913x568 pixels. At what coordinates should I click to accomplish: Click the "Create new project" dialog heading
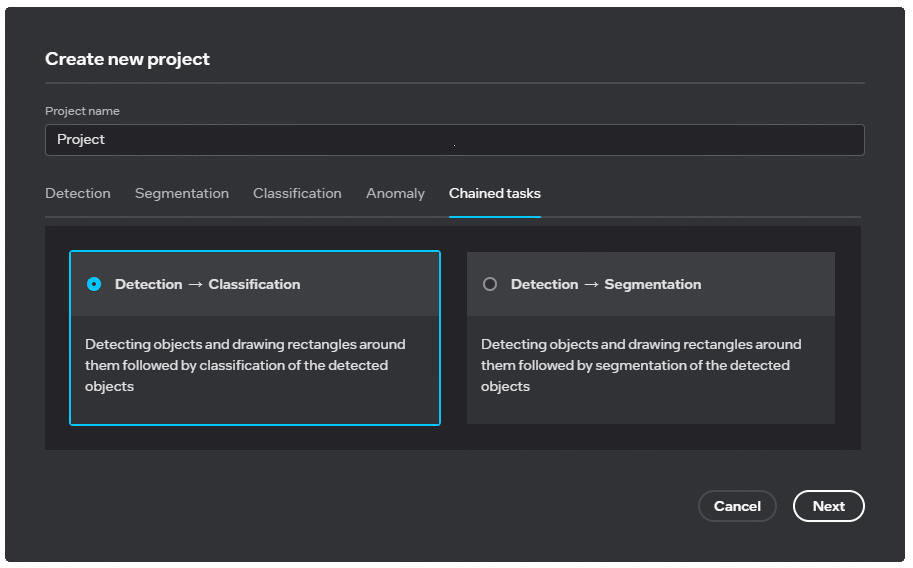(x=127, y=59)
